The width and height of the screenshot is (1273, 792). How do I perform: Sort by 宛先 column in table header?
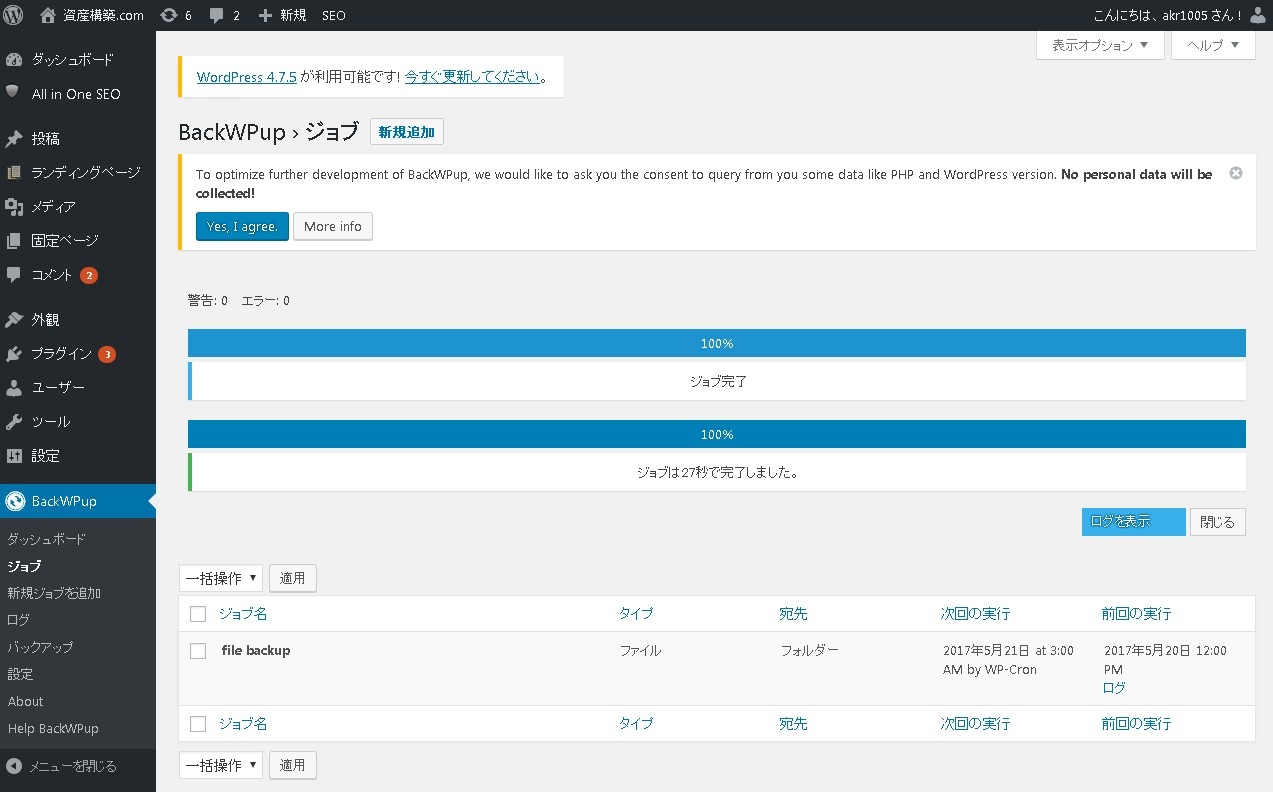[794, 614]
